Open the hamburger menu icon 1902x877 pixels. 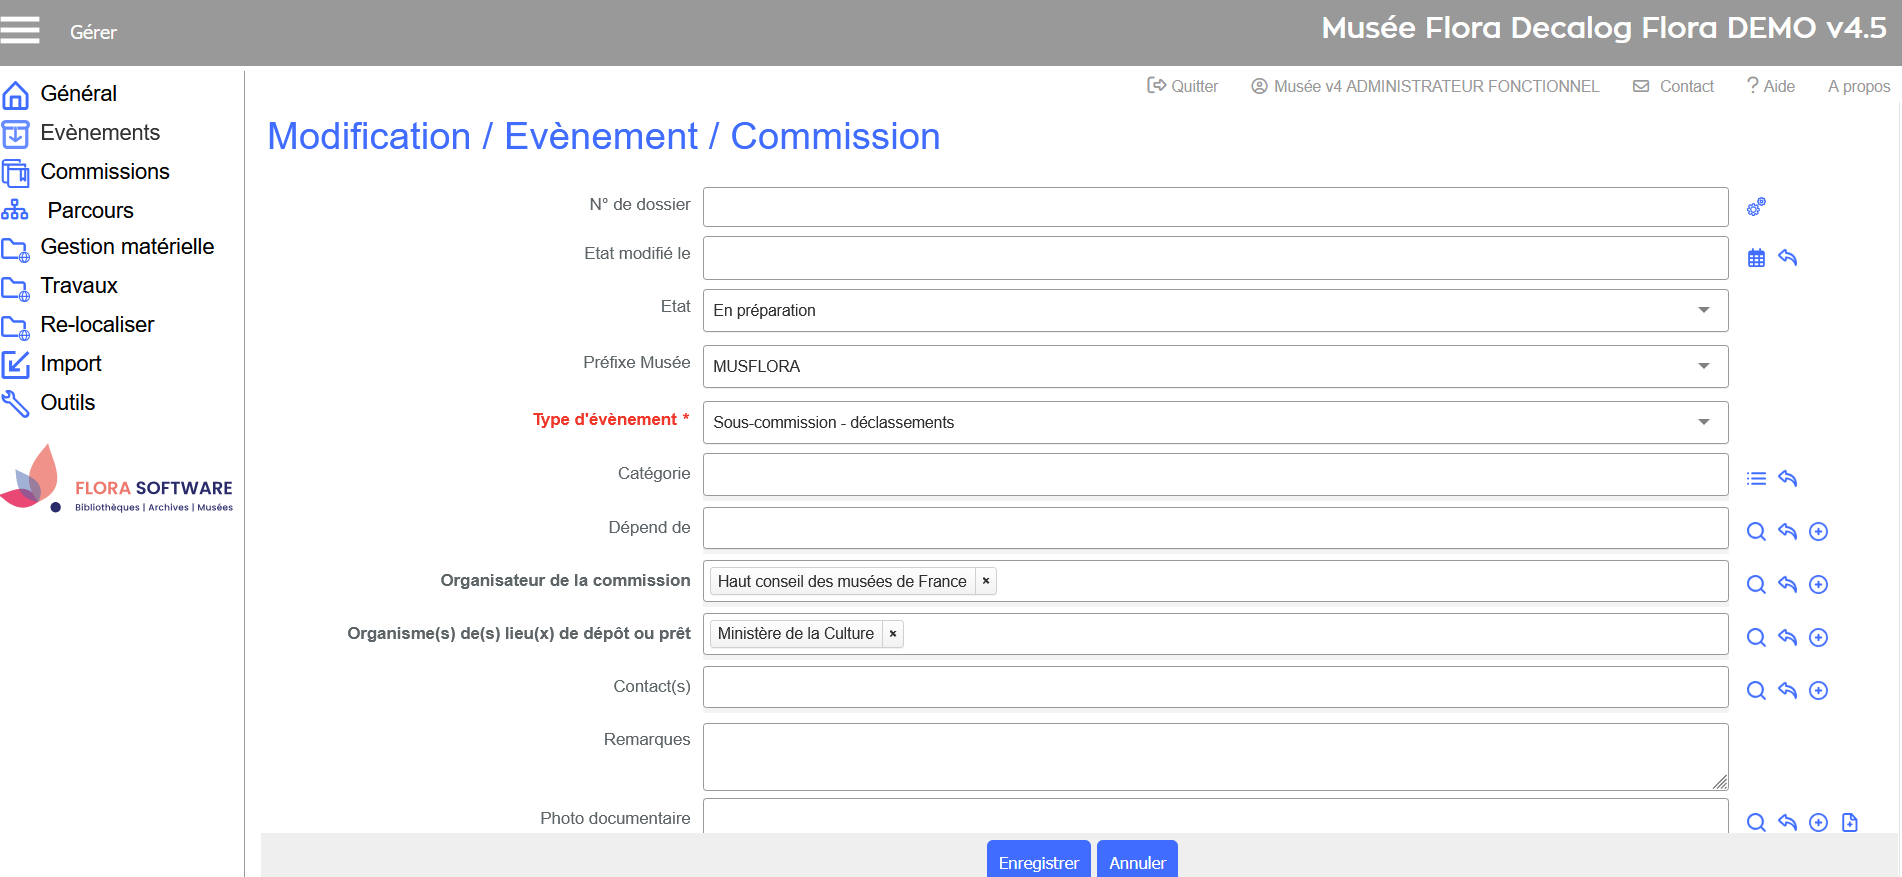[x=20, y=30]
